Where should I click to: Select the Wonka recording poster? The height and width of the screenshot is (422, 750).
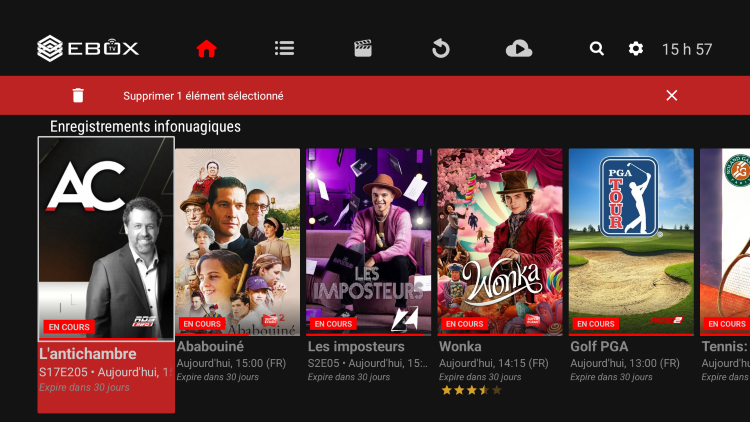click(x=500, y=241)
